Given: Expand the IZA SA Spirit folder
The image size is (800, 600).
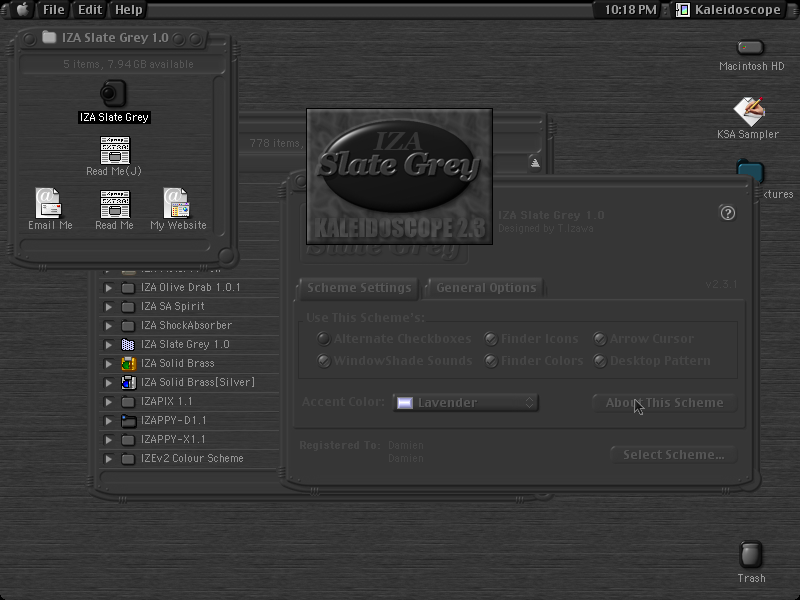Looking at the screenshot, I should tap(108, 307).
